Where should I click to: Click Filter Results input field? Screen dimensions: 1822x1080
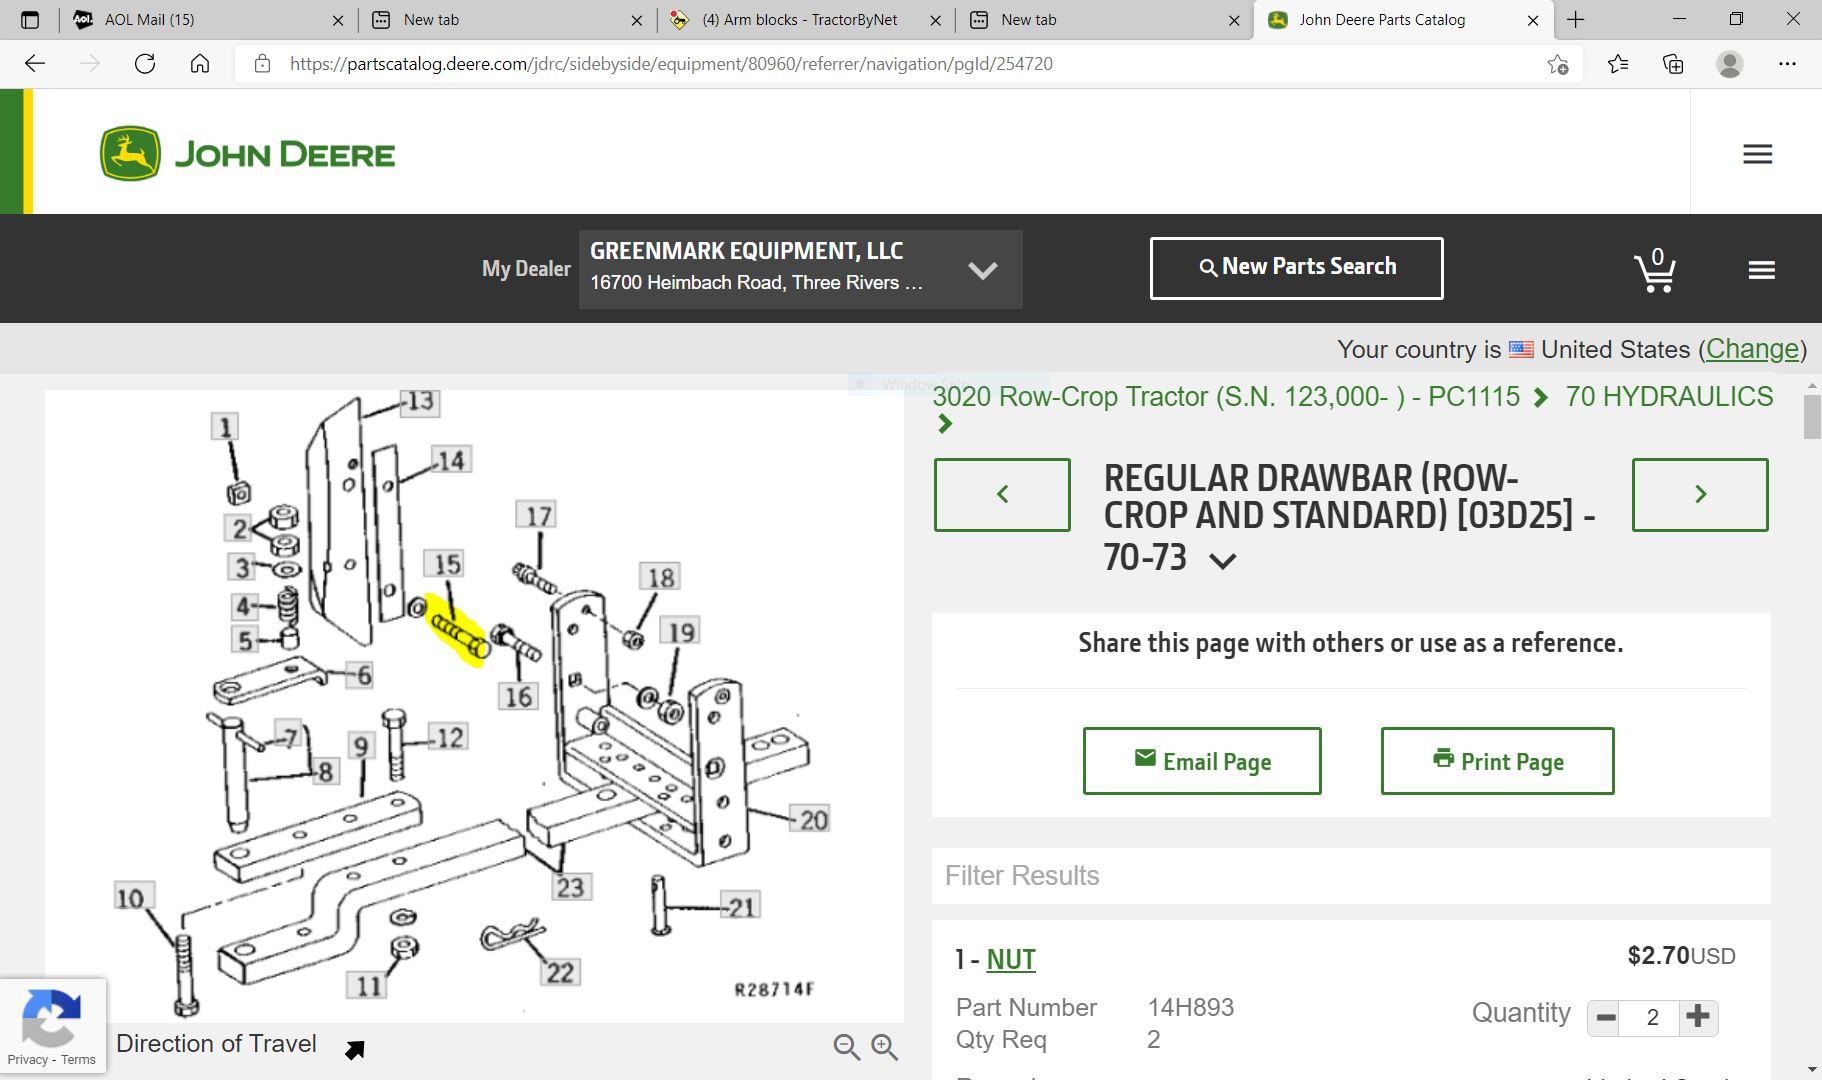(x=1351, y=876)
